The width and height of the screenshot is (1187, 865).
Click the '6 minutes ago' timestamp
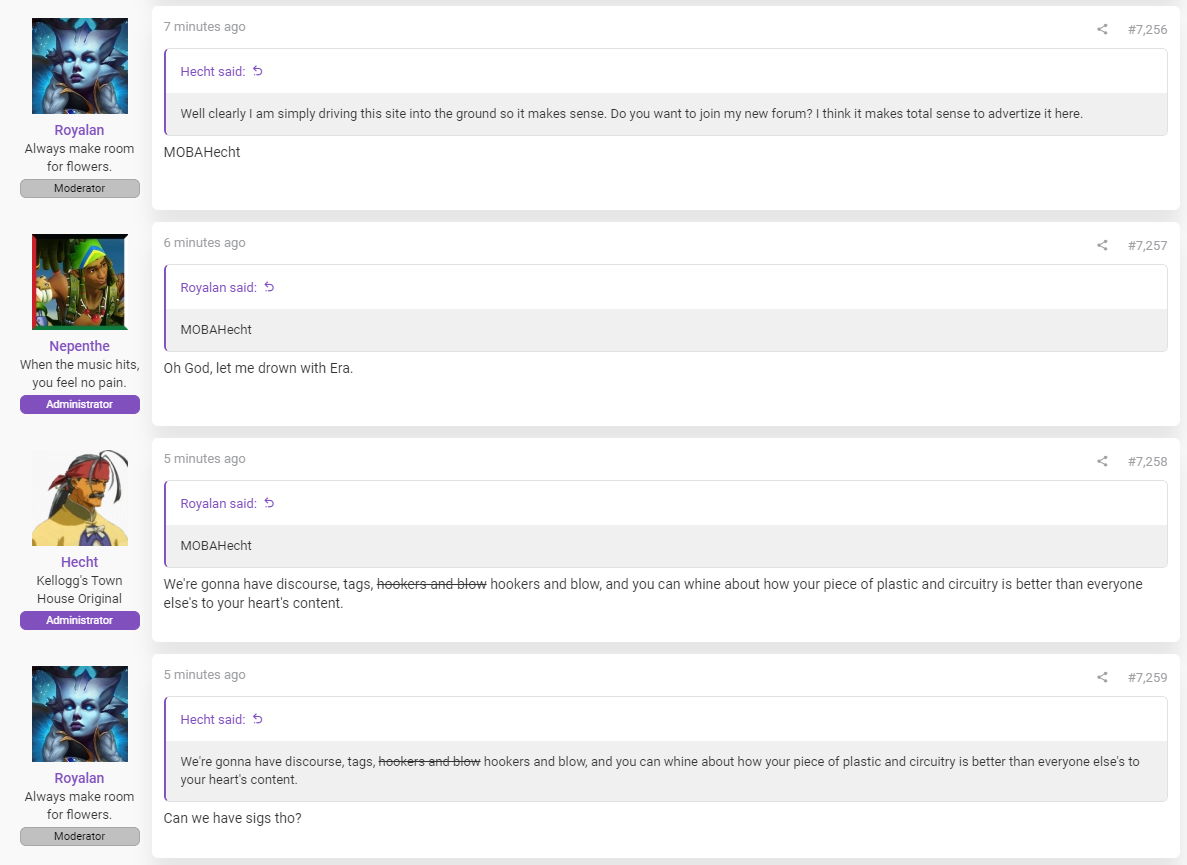coord(204,243)
